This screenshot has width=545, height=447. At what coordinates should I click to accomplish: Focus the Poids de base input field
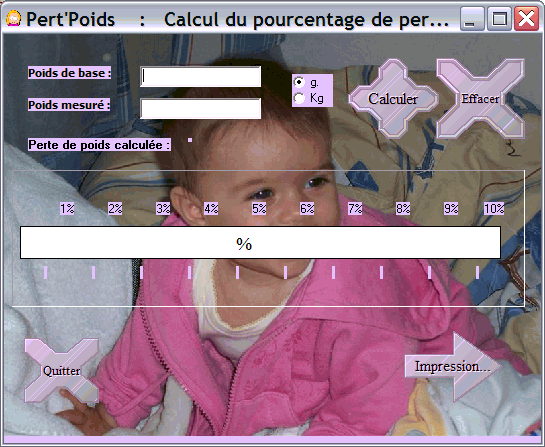[201, 77]
